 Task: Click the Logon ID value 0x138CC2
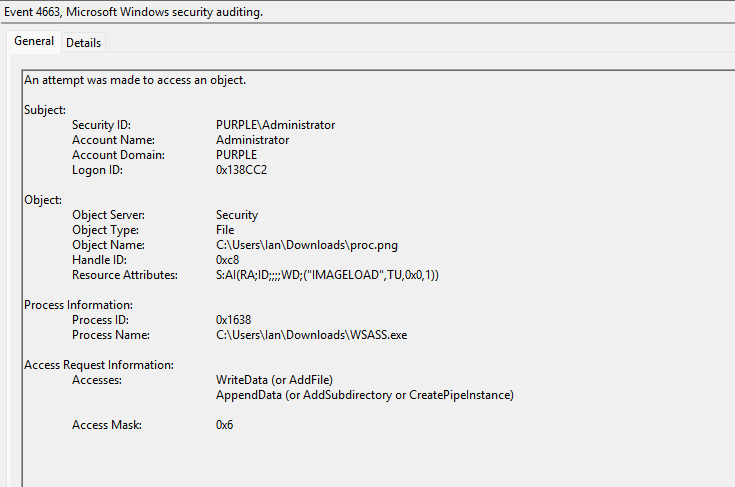pos(241,170)
